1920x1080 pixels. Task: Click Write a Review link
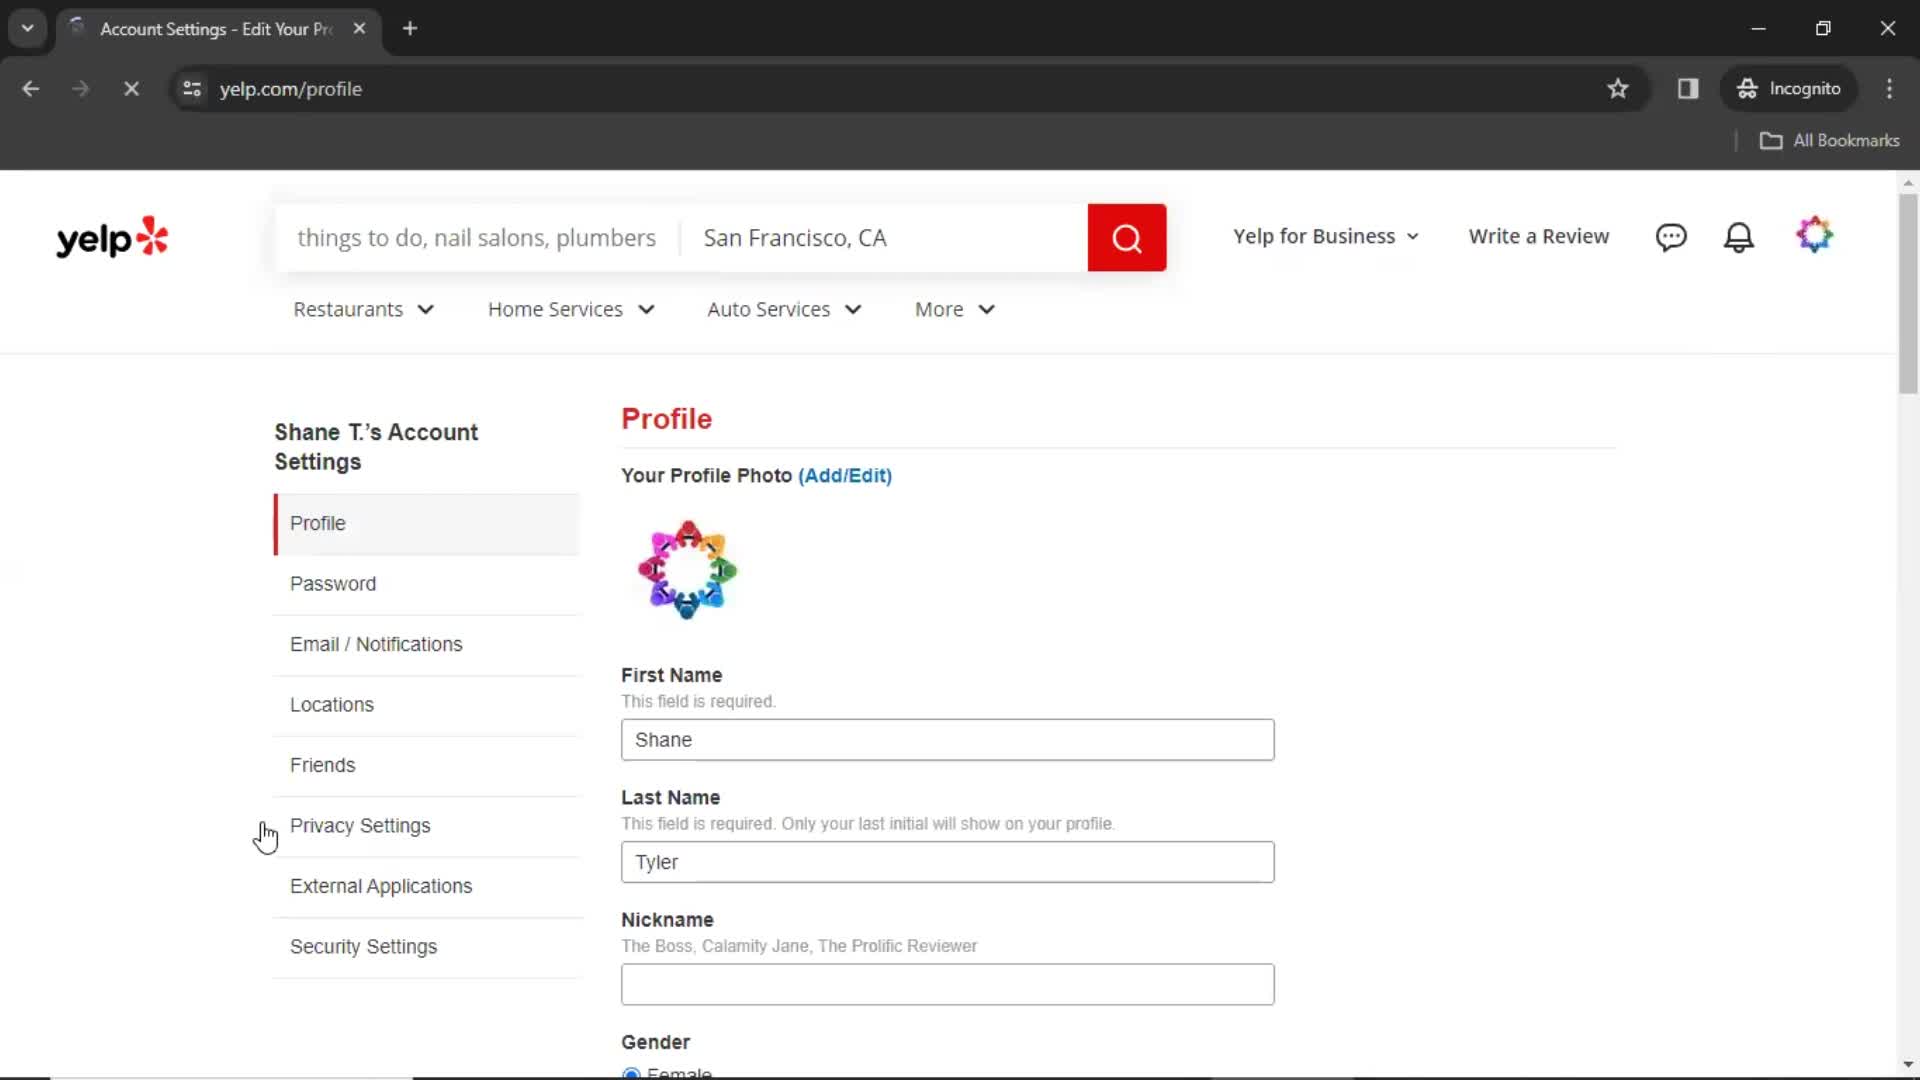(x=1538, y=237)
